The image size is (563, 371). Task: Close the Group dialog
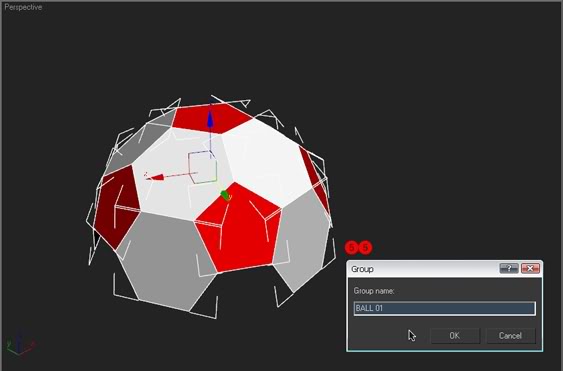point(530,268)
